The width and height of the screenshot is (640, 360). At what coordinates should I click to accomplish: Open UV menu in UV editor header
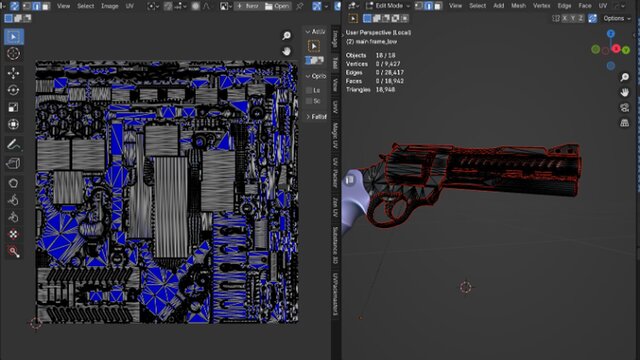(x=129, y=6)
